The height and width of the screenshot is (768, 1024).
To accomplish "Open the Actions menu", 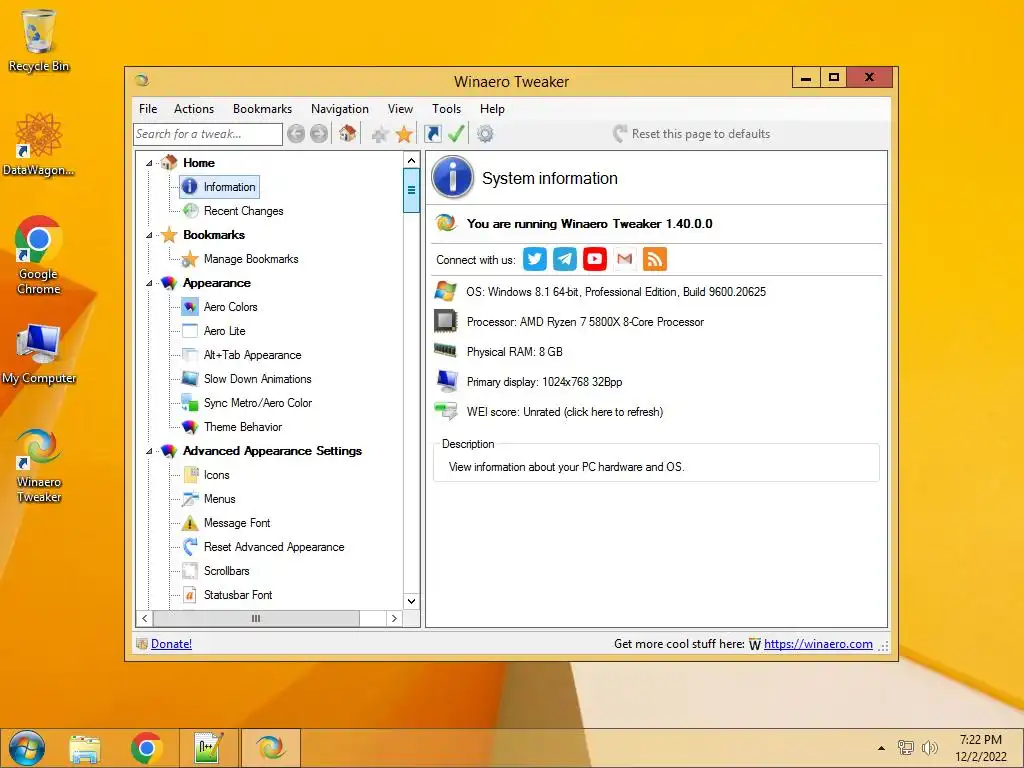I will pos(194,109).
